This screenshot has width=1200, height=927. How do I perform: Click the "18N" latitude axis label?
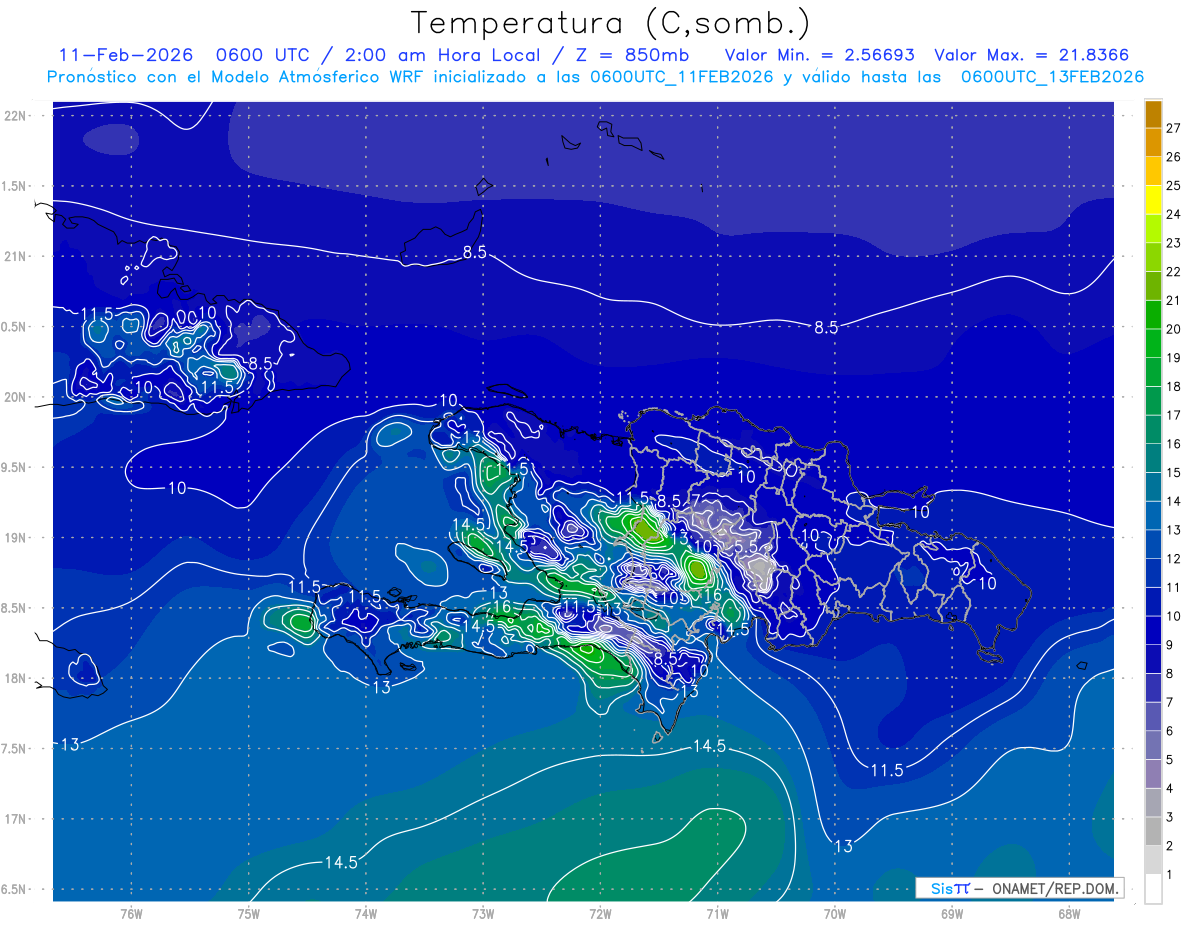coord(16,679)
